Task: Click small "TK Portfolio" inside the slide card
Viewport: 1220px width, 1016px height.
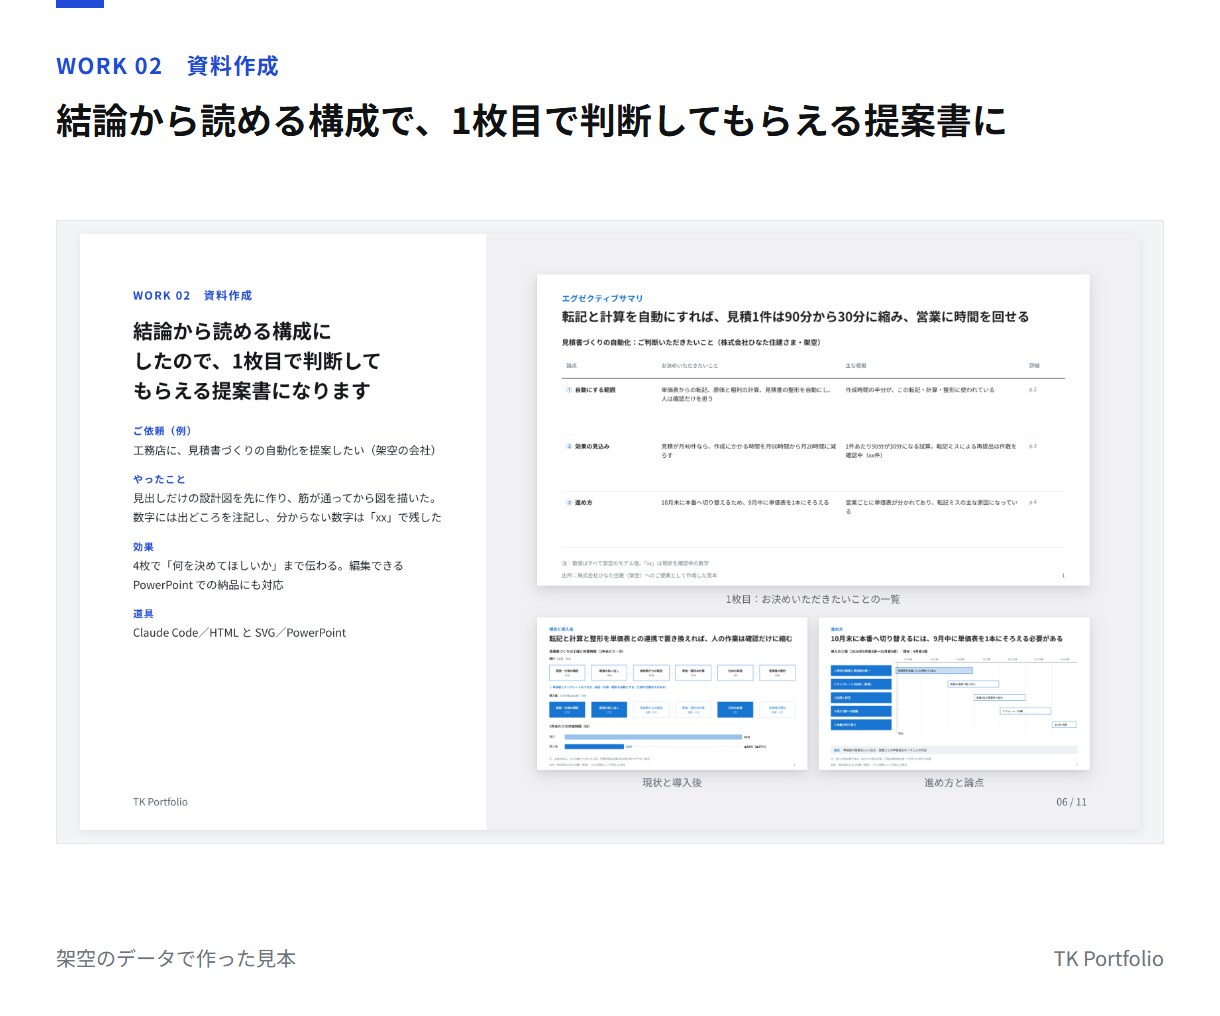Action: pos(160,802)
